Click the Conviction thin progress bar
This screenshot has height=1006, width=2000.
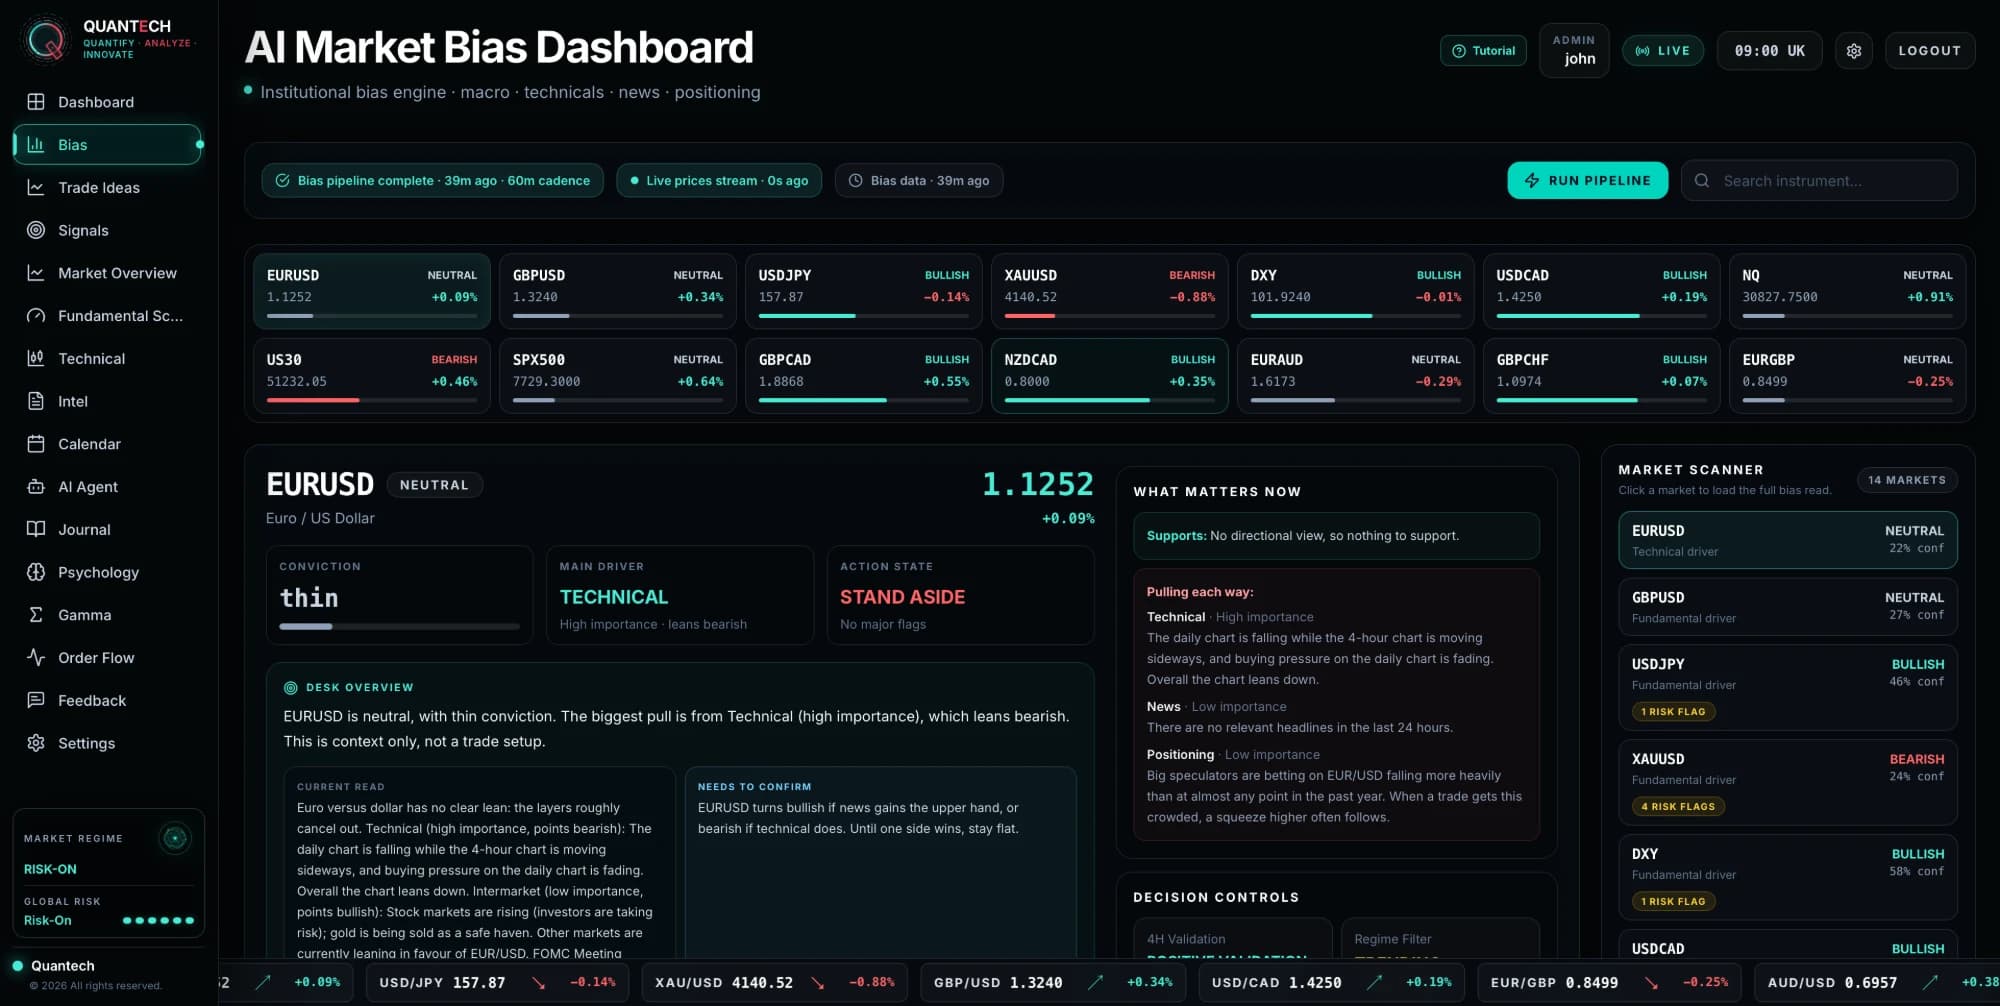pos(400,626)
